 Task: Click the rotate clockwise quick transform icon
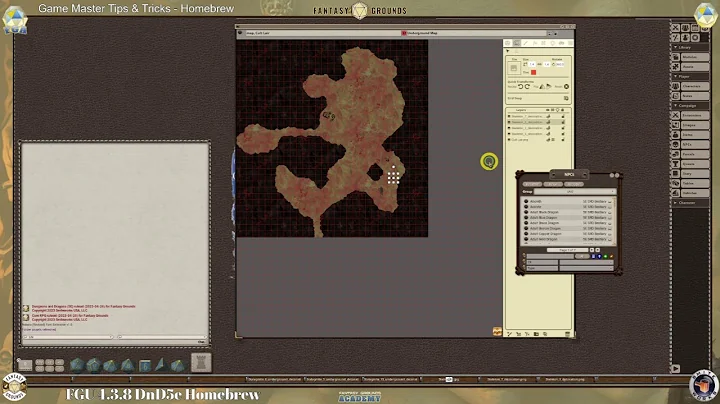pyautogui.click(x=527, y=86)
